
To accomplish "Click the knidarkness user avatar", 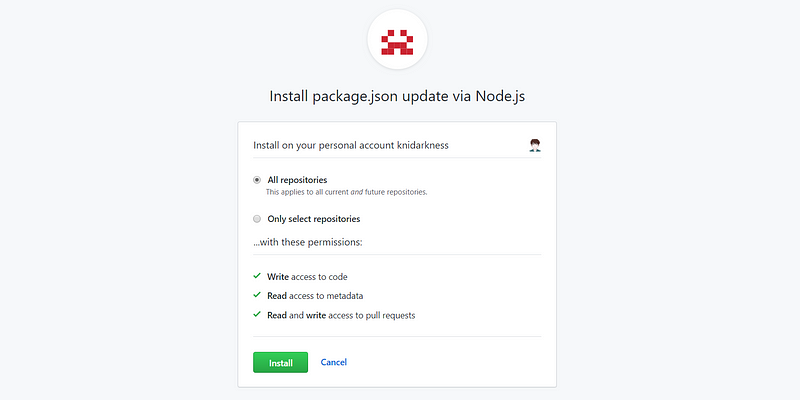I will [535, 145].
